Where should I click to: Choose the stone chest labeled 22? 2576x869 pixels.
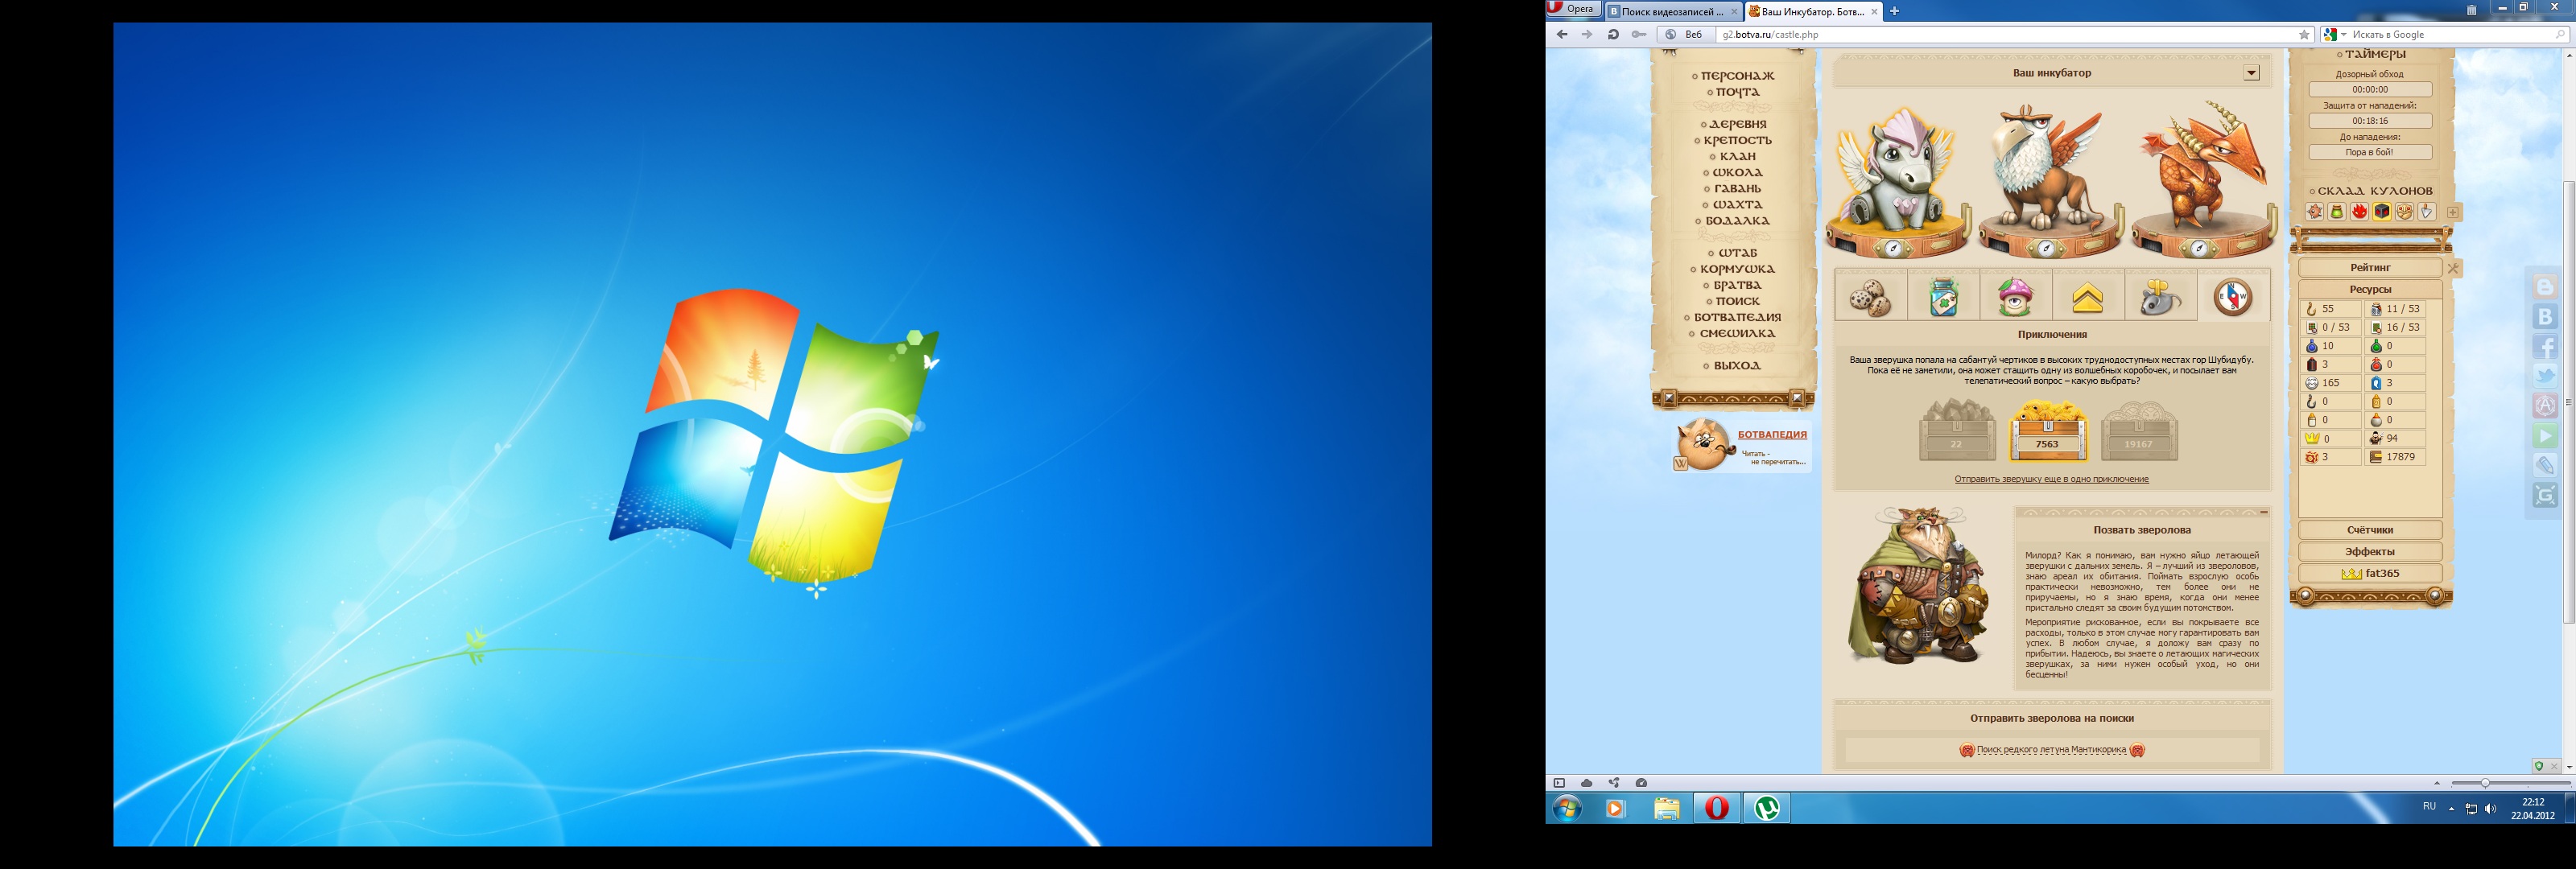point(1956,430)
